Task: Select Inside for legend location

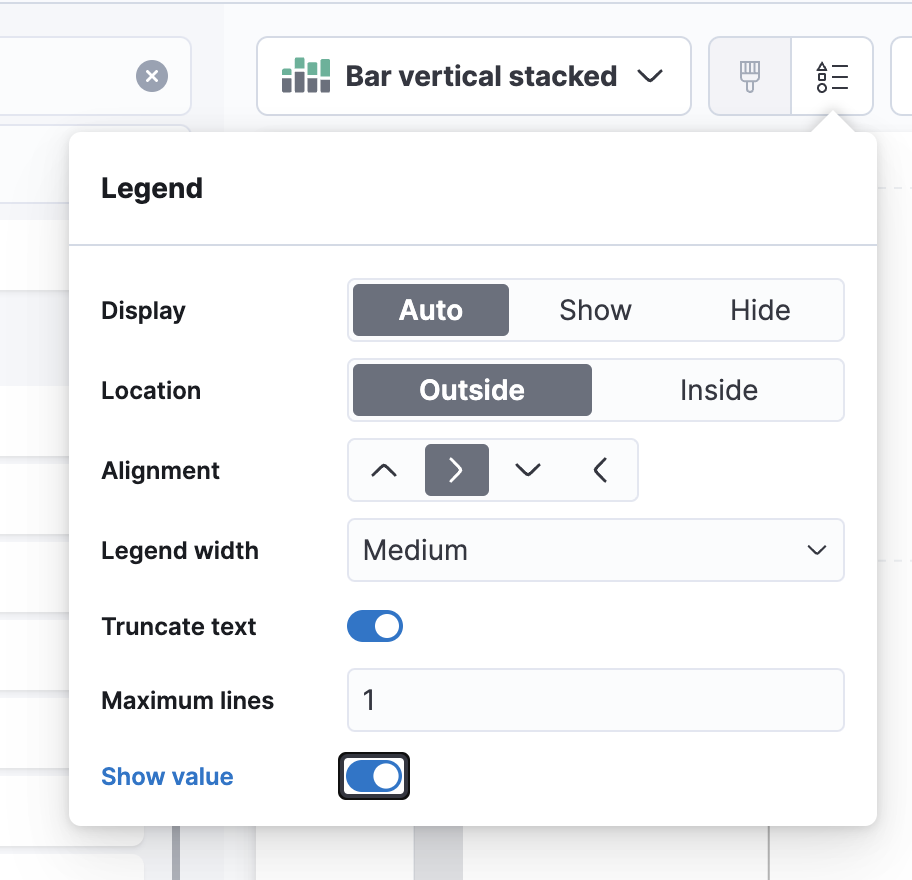Action: pyautogui.click(x=719, y=390)
